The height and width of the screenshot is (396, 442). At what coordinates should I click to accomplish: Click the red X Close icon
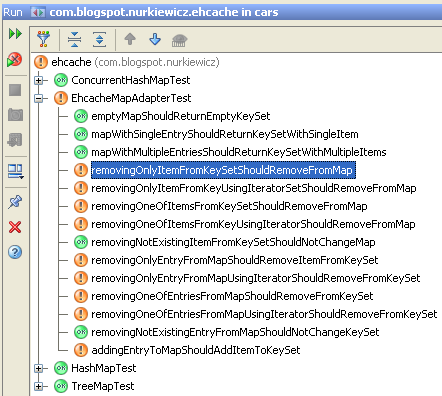[15, 227]
